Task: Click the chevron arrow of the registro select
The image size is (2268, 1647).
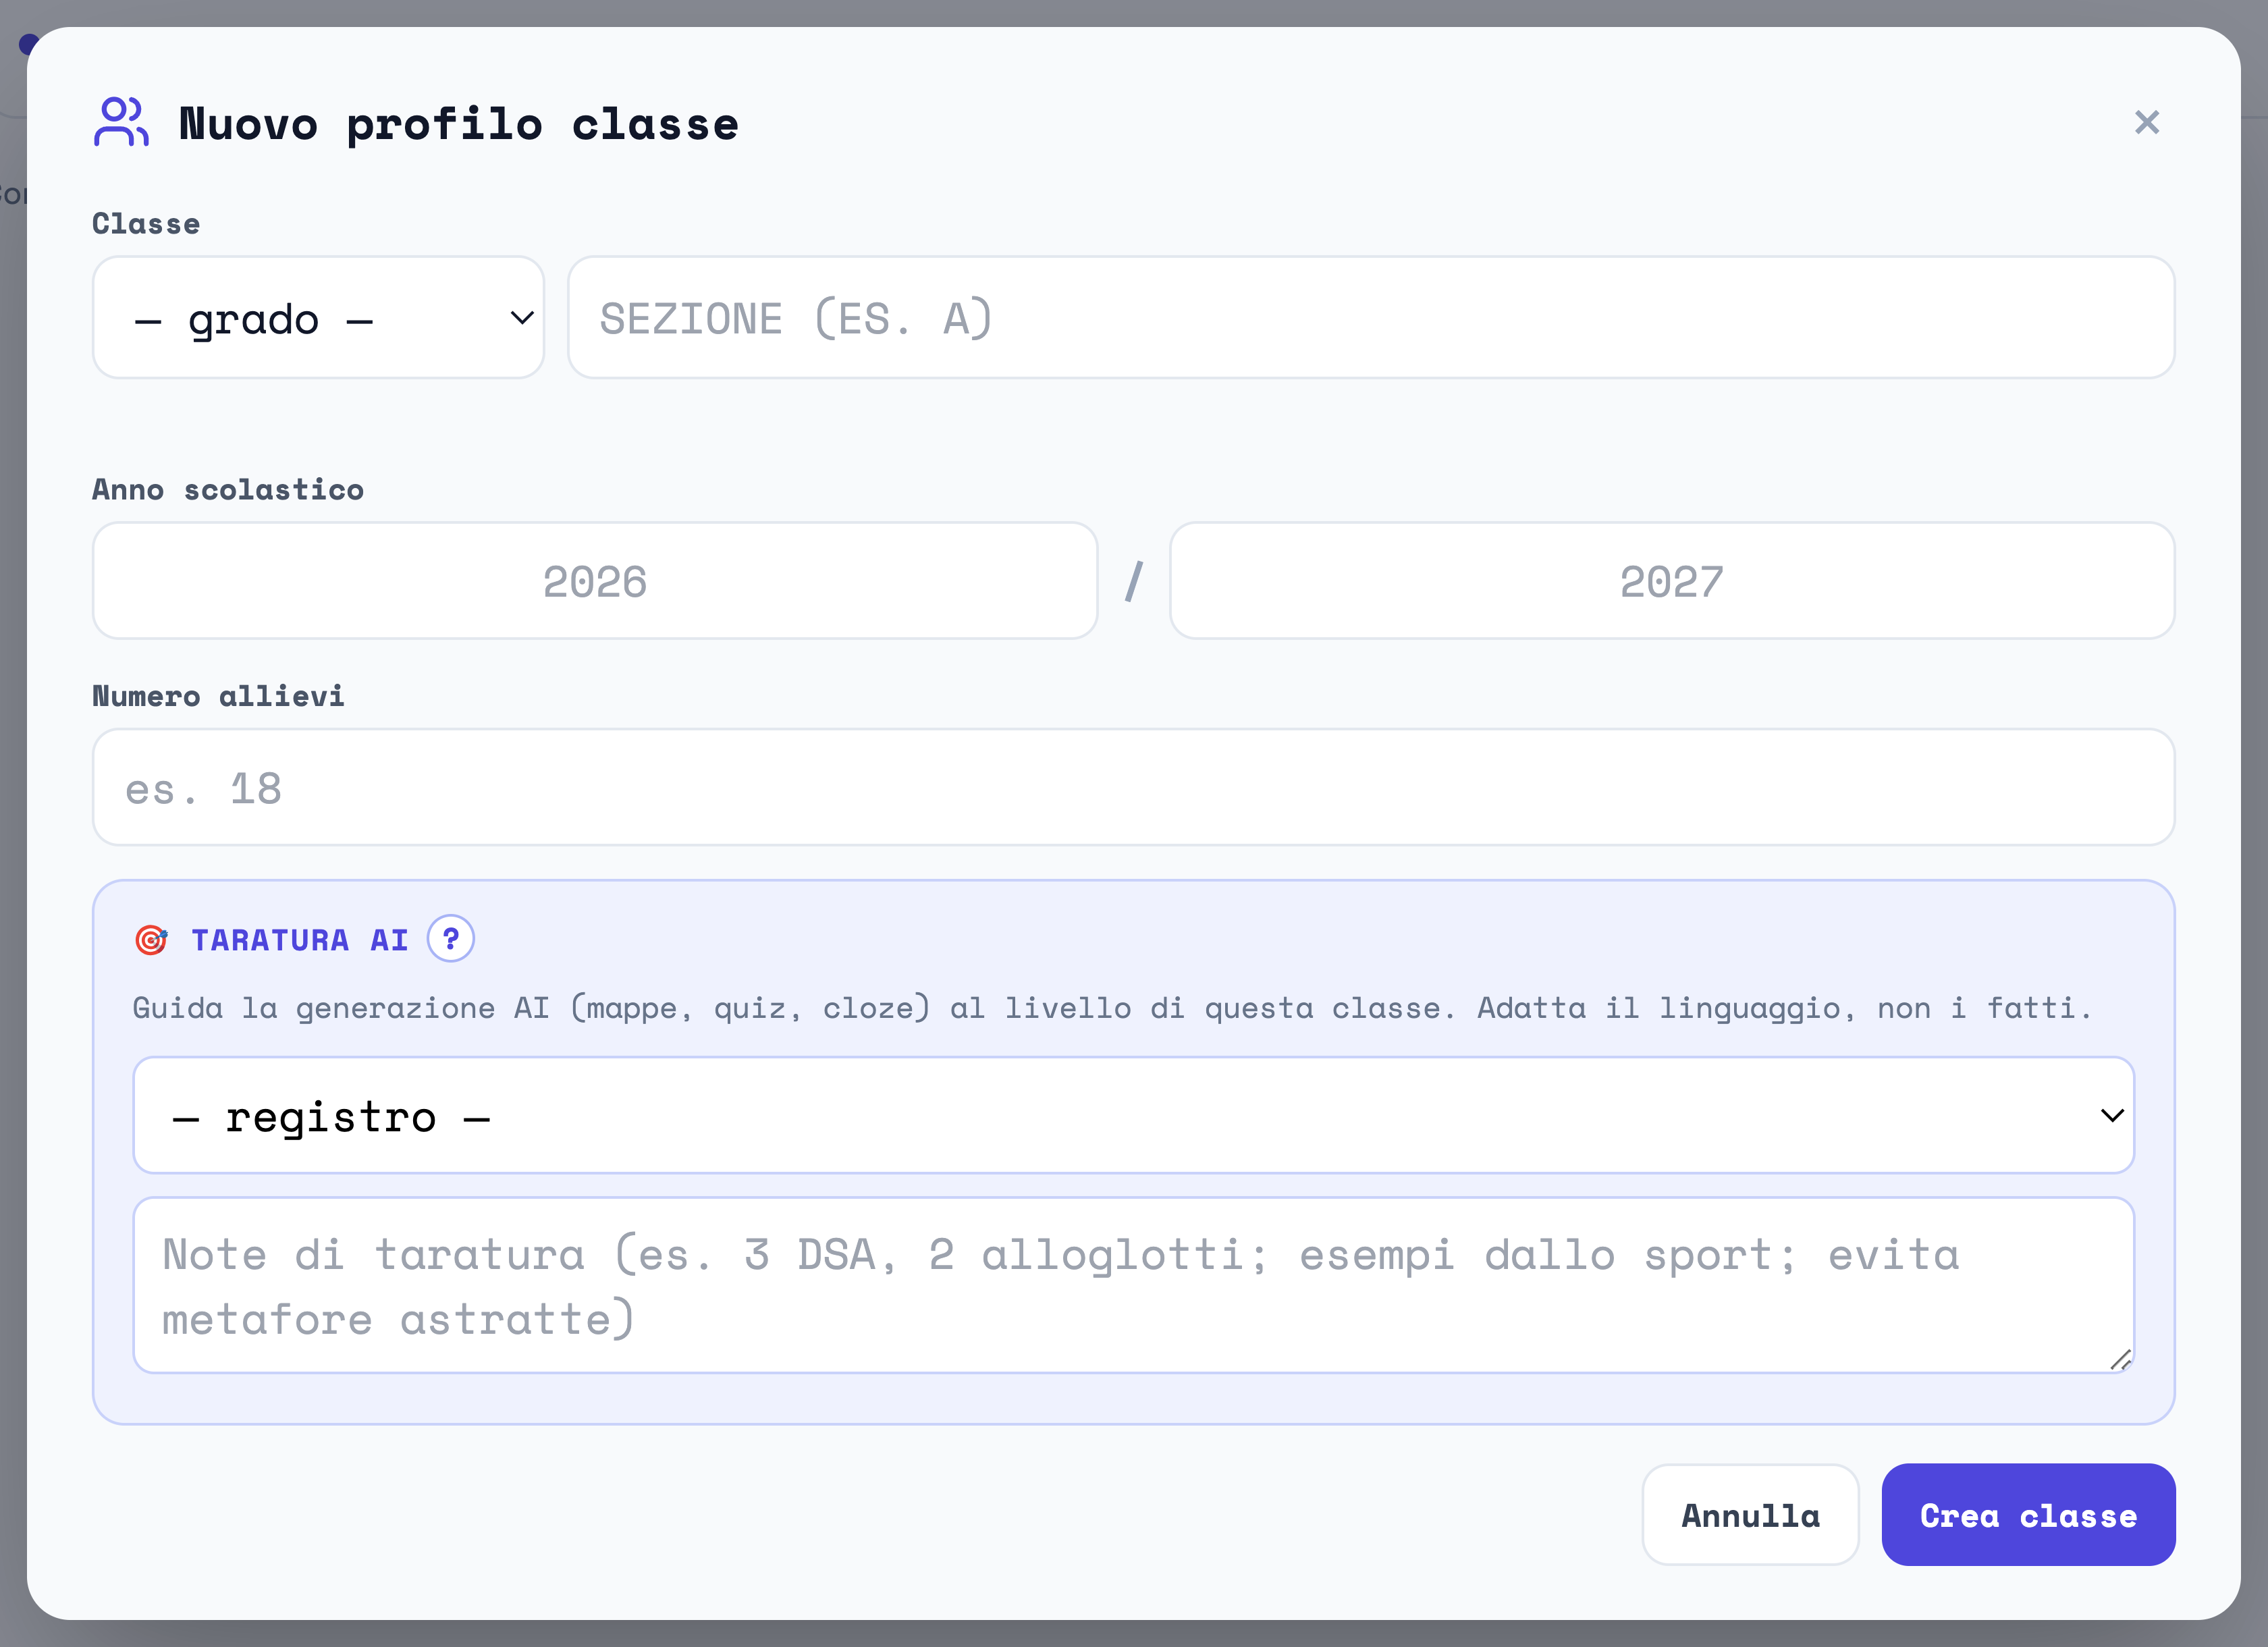Action: 2111,1115
